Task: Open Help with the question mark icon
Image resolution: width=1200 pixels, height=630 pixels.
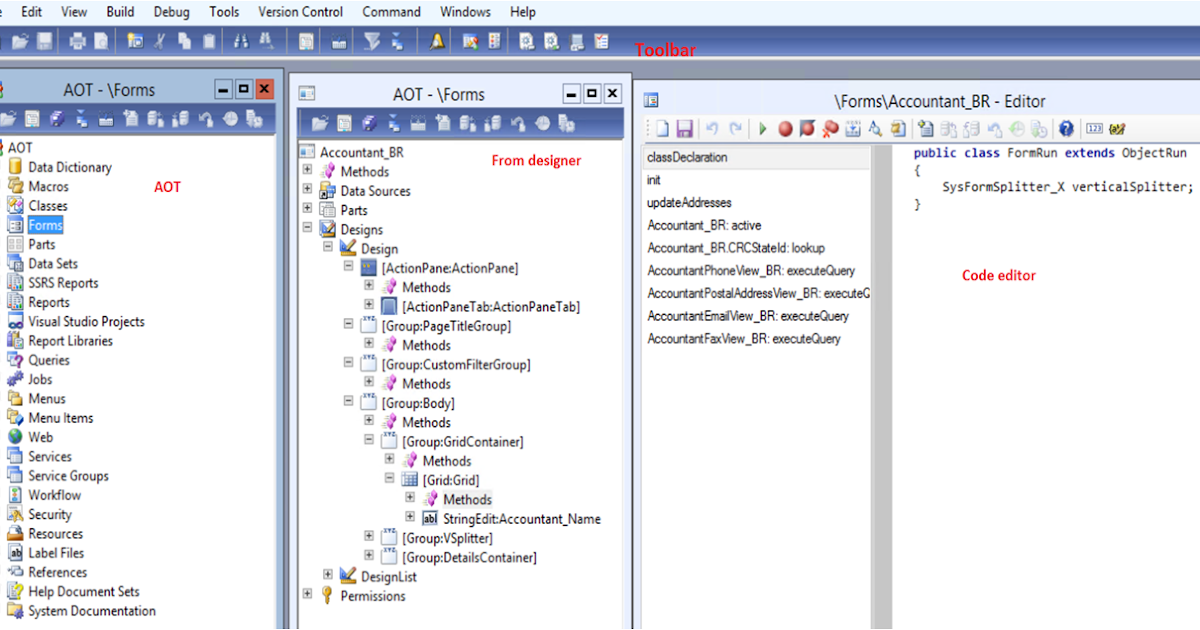Action: [x=1066, y=128]
